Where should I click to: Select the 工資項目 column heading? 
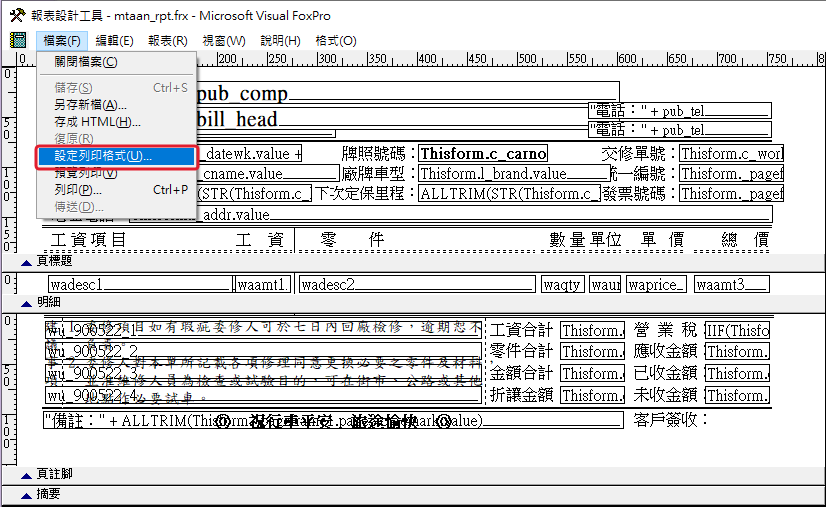click(x=89, y=240)
